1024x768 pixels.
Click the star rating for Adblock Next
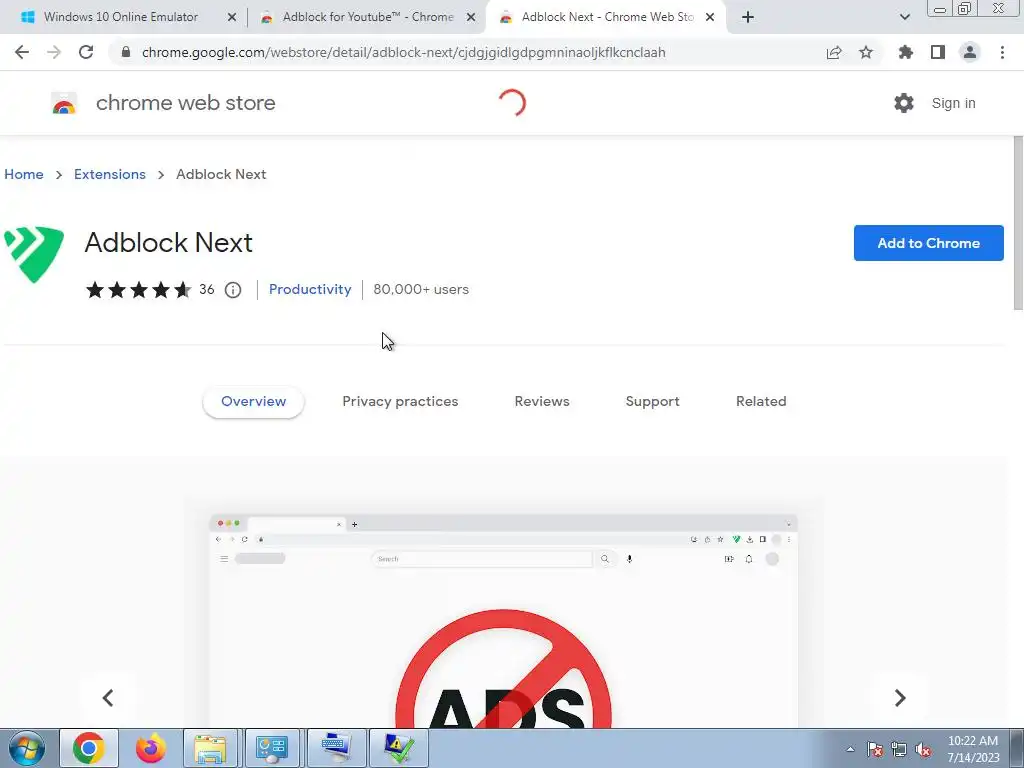[x=138, y=289]
